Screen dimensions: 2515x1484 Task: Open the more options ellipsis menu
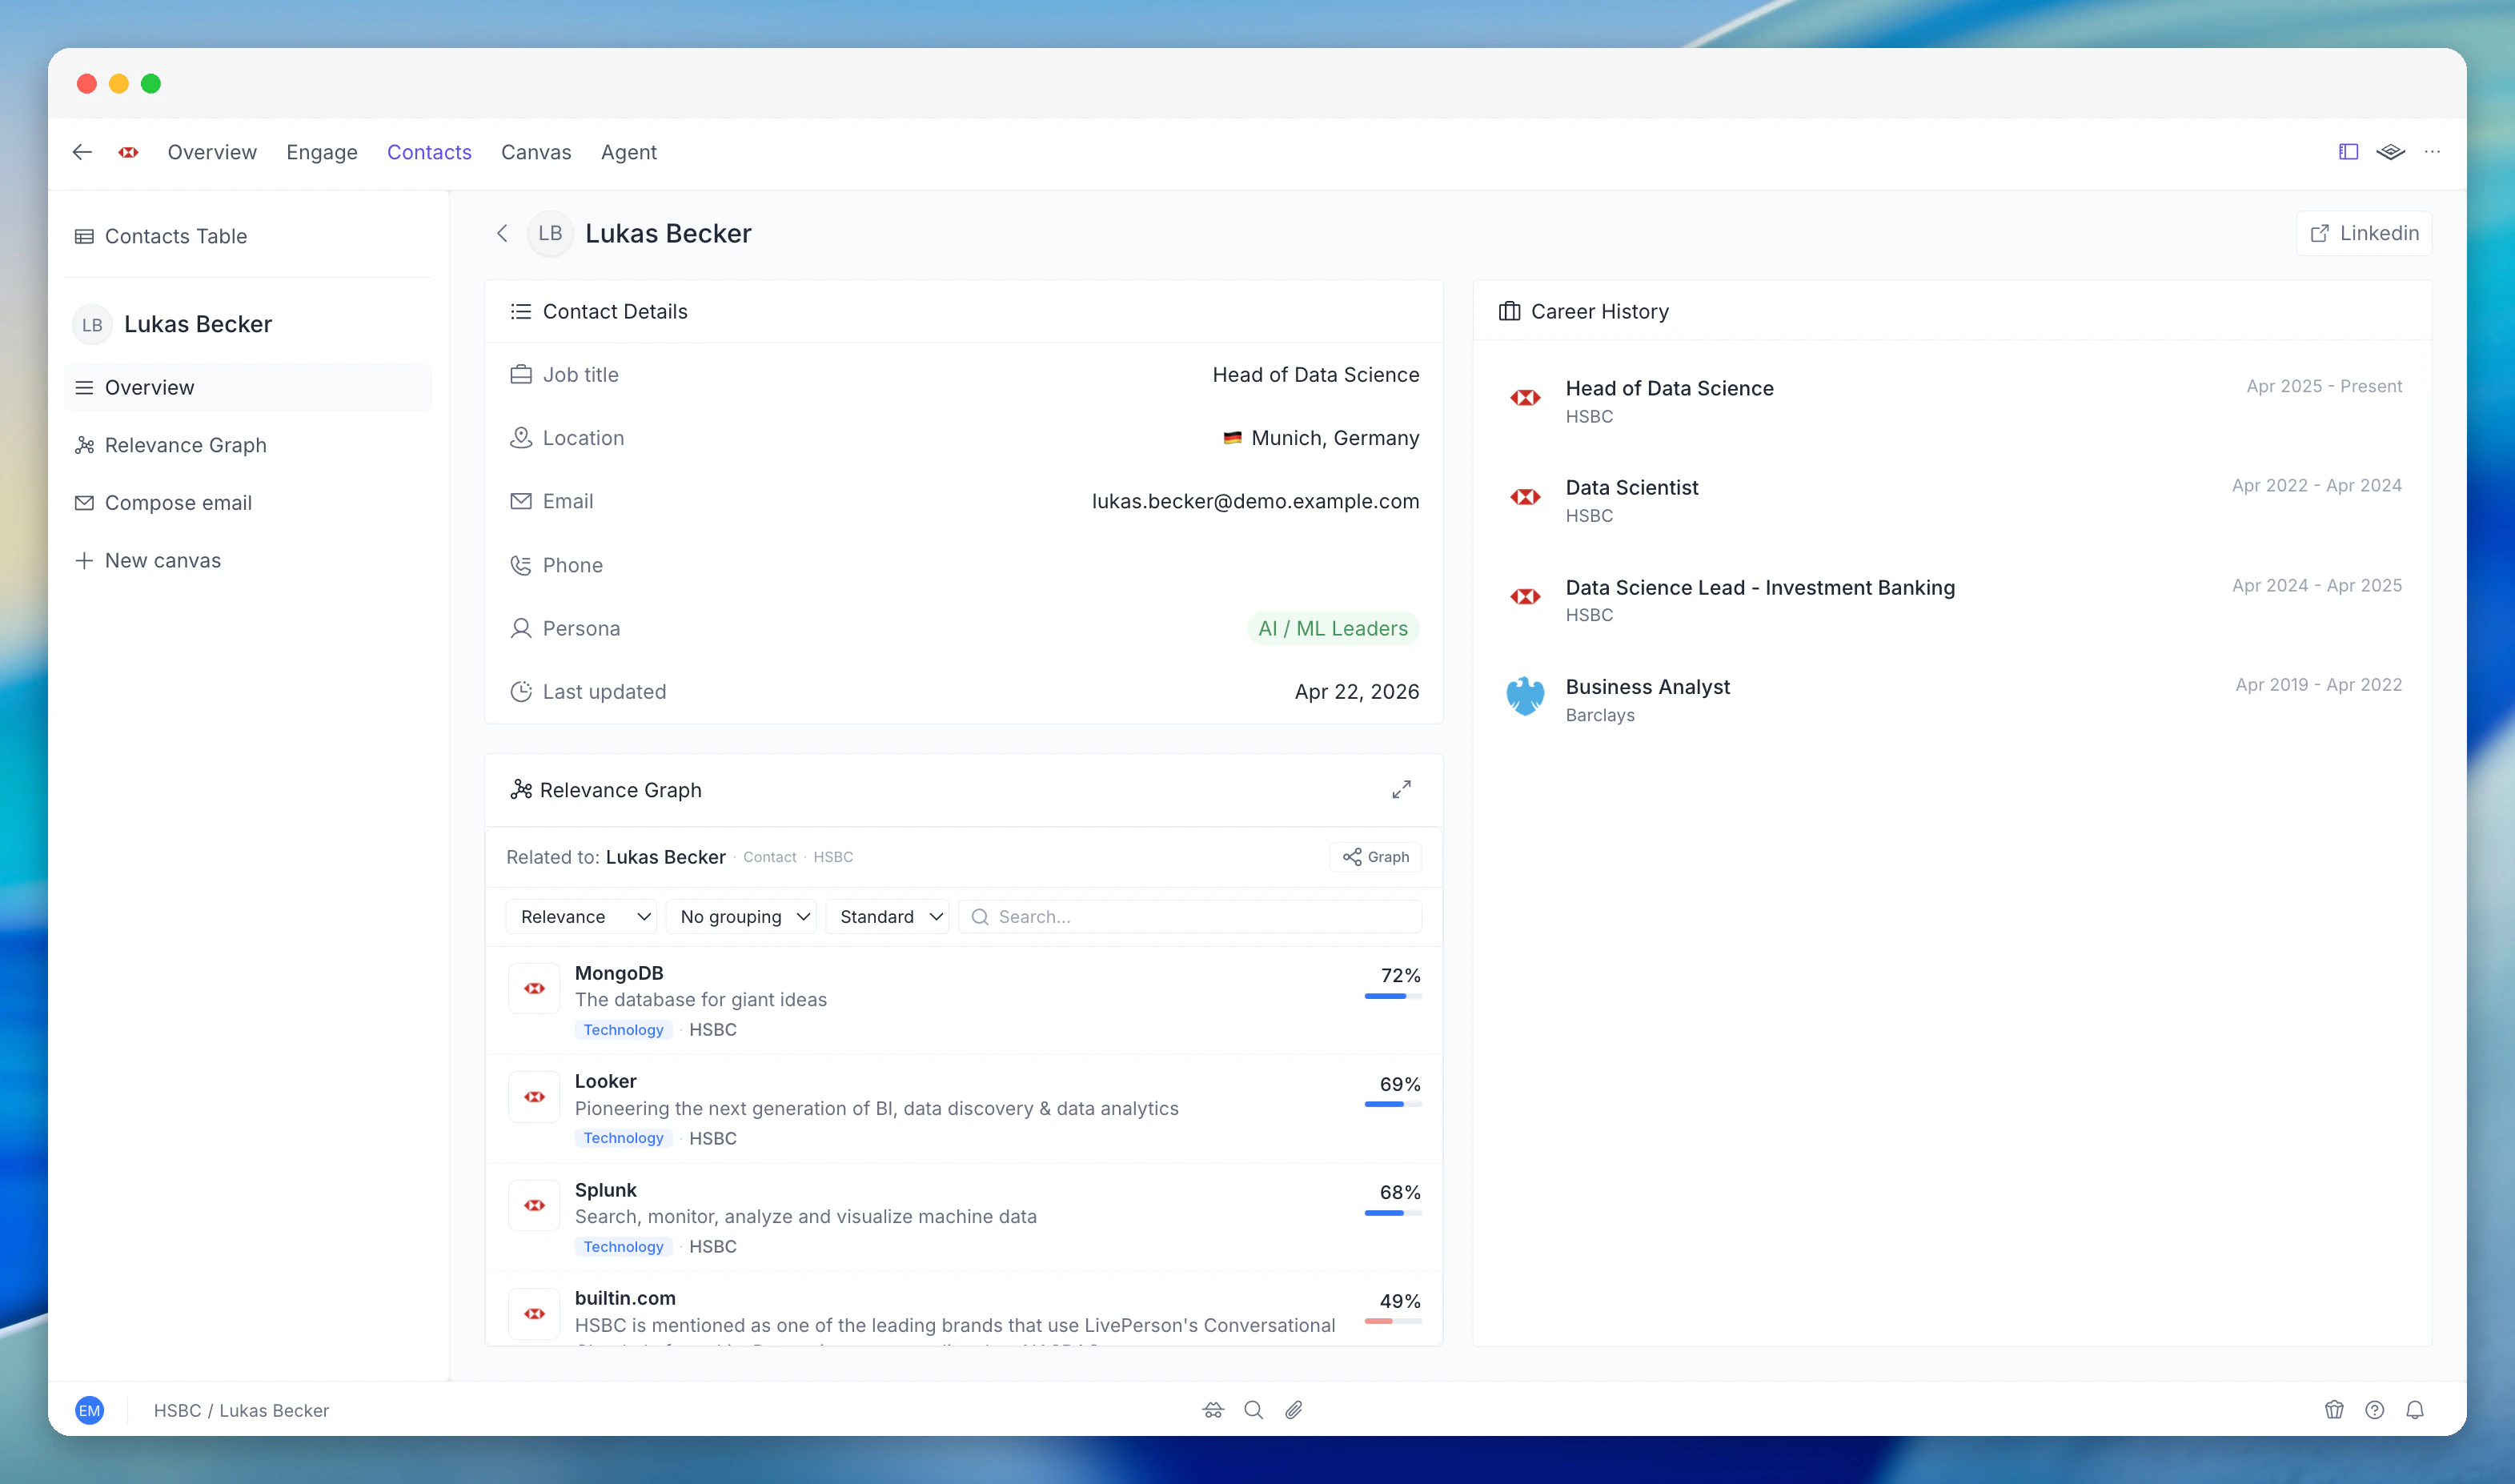[x=2432, y=152]
